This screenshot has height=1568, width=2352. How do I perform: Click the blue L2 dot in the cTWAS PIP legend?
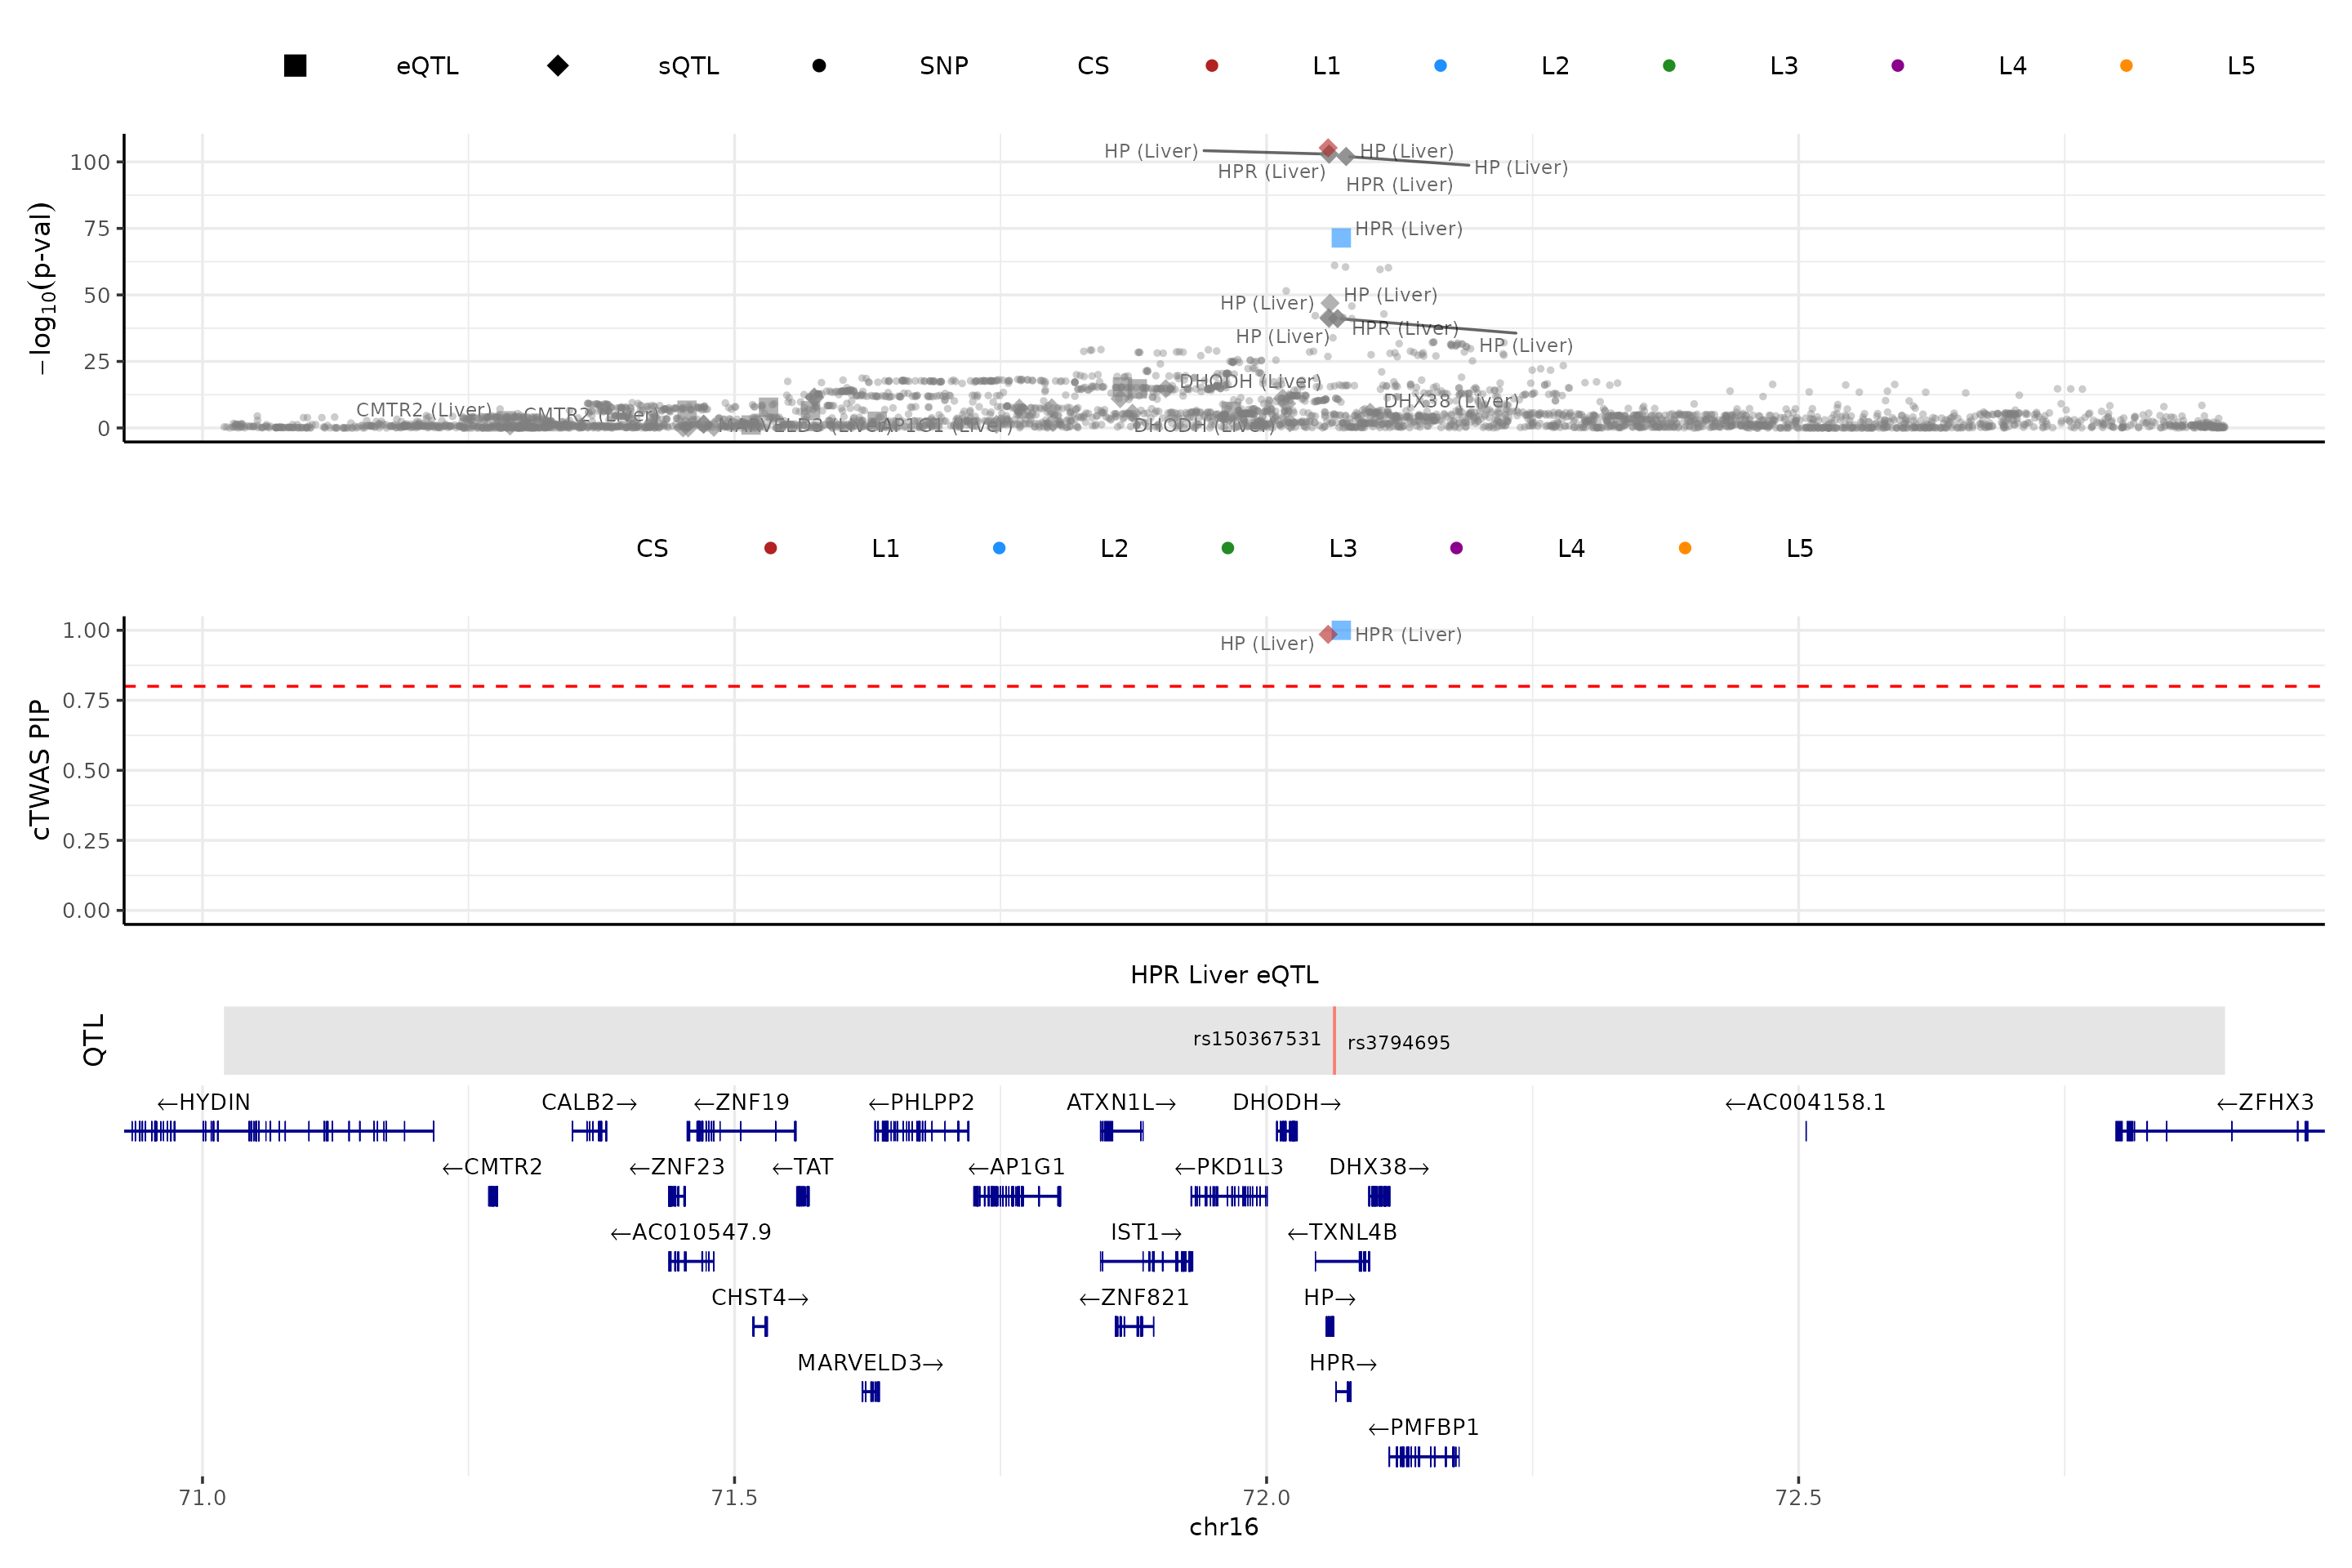coord(999,548)
